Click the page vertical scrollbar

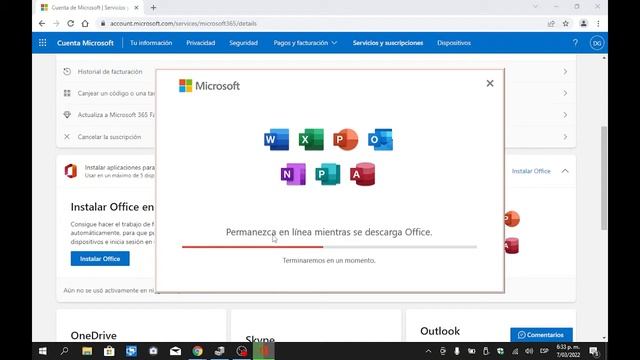pos(604,178)
